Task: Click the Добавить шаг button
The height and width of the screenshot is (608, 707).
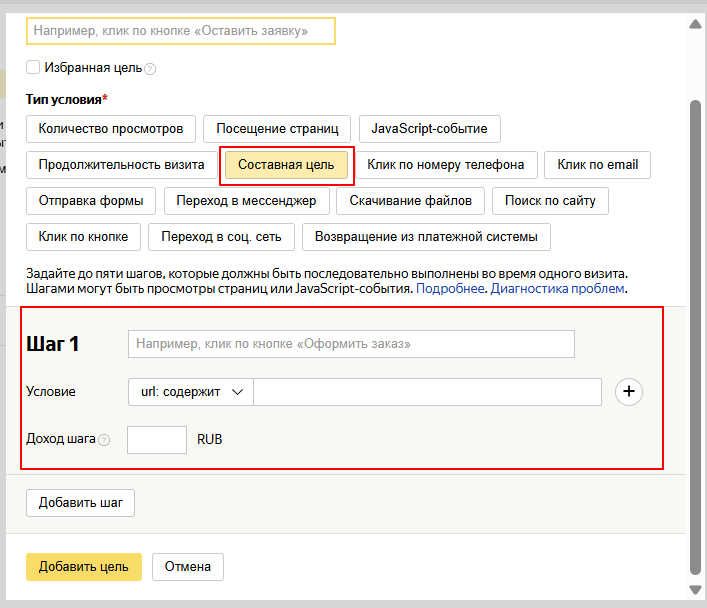Action: point(80,503)
